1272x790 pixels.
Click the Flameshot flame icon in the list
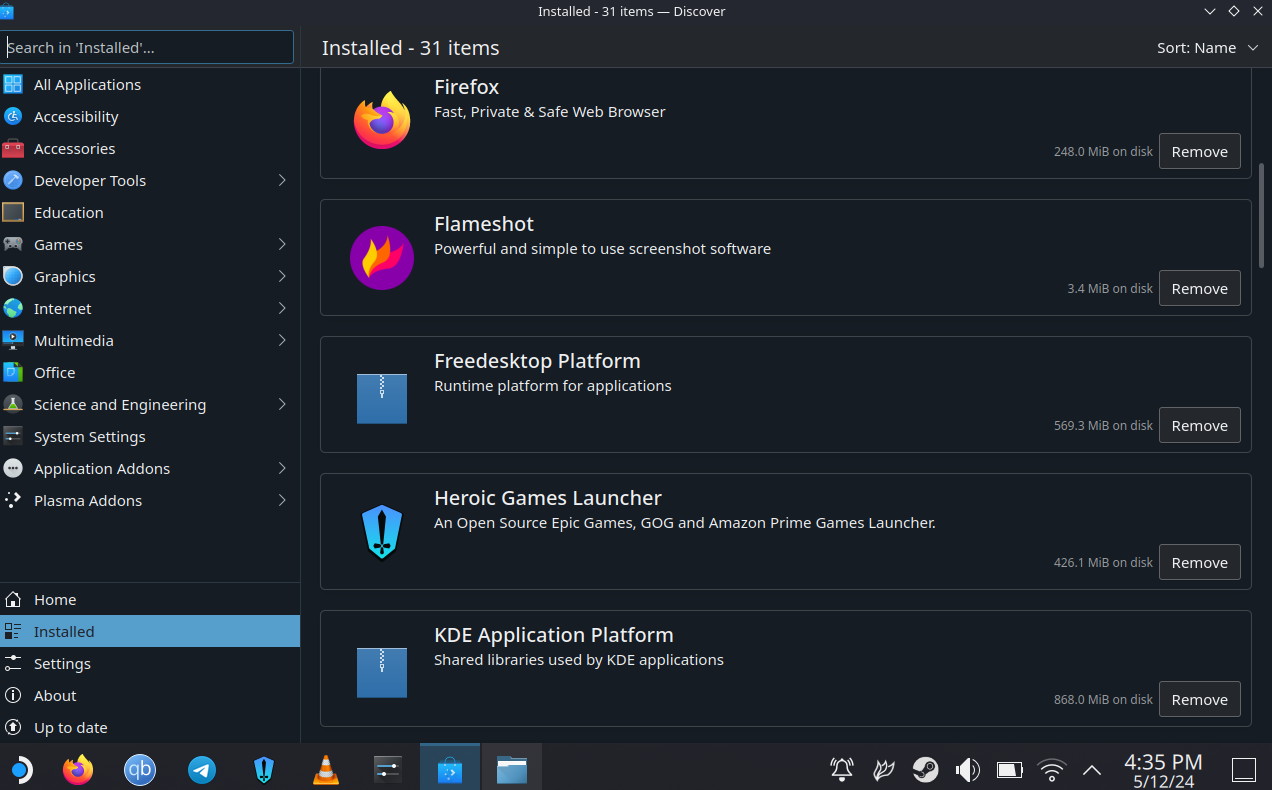[382, 257]
